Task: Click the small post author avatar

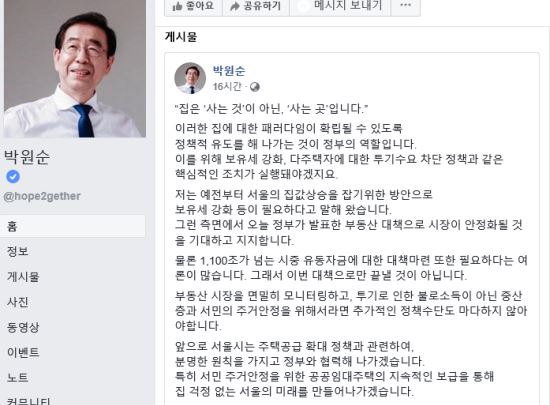Action: pos(190,78)
